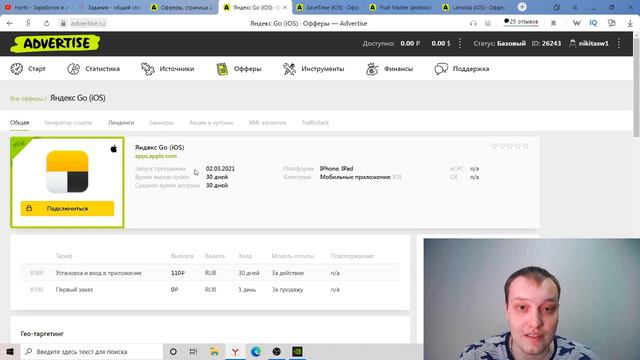
Task: Click the browser back arrow
Action: point(10,23)
